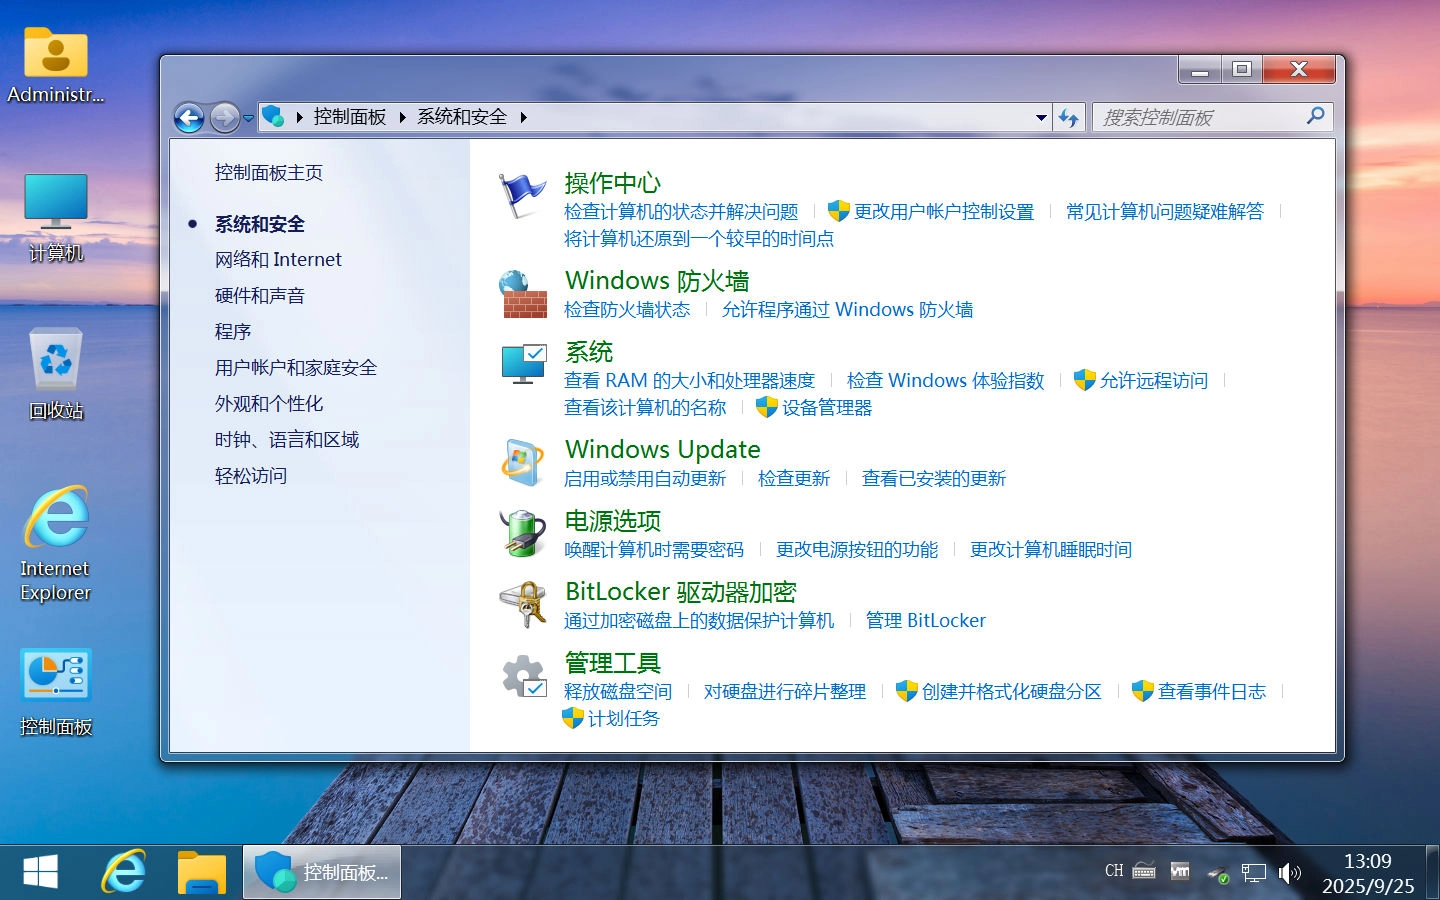The width and height of the screenshot is (1440, 900).
Task: Open the back button history chevron
Action: pyautogui.click(x=248, y=117)
